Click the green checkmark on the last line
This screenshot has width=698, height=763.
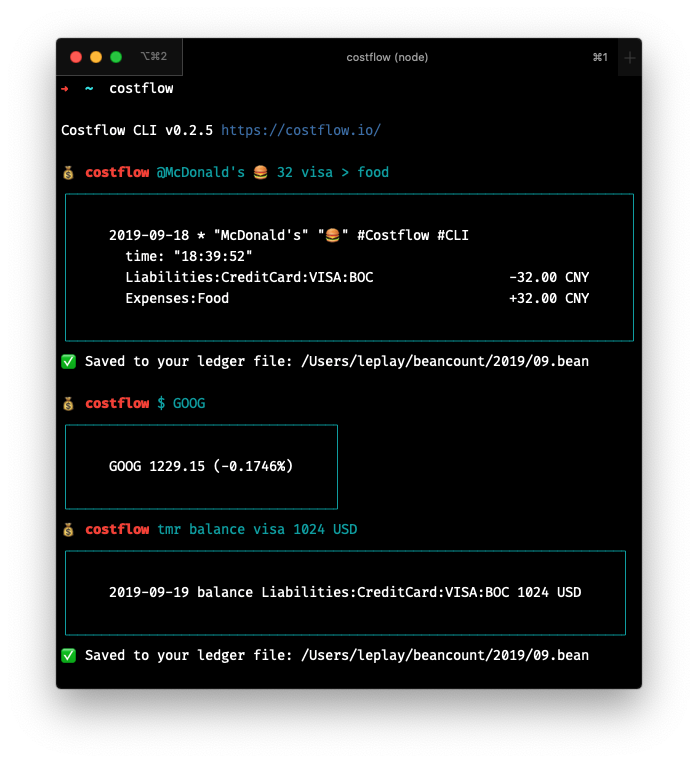[x=69, y=655]
